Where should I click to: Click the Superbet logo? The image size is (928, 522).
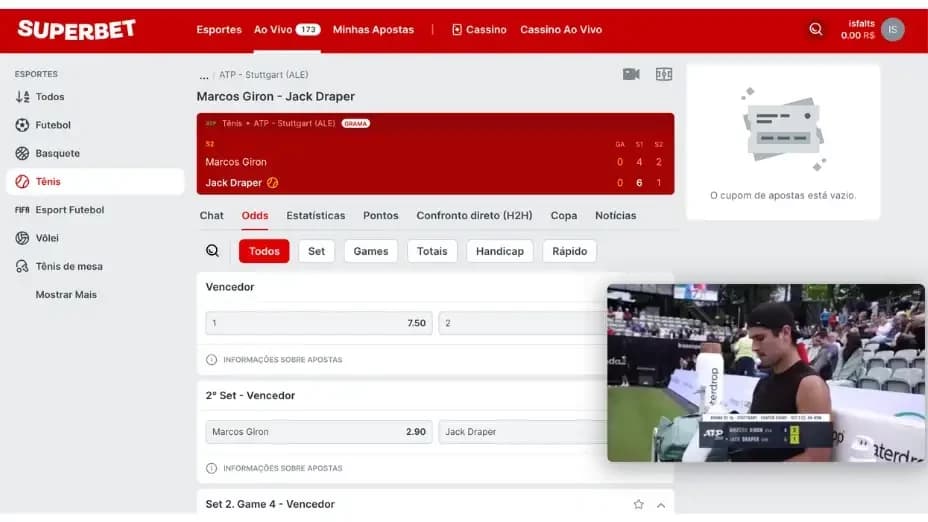pos(76,30)
